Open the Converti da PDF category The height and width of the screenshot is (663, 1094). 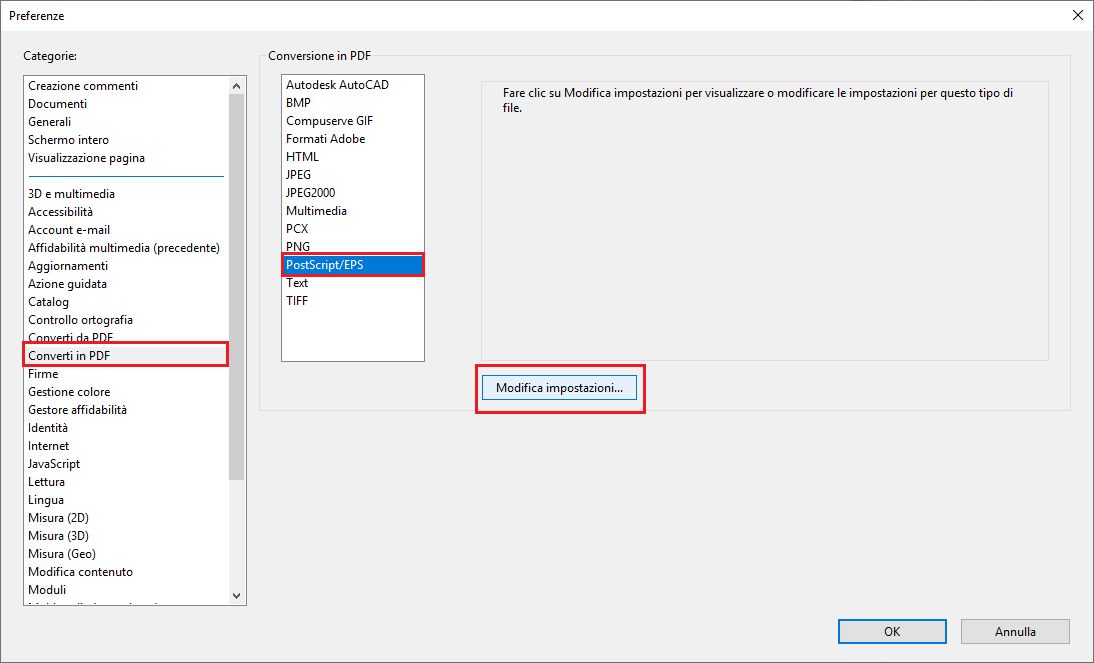coord(70,337)
